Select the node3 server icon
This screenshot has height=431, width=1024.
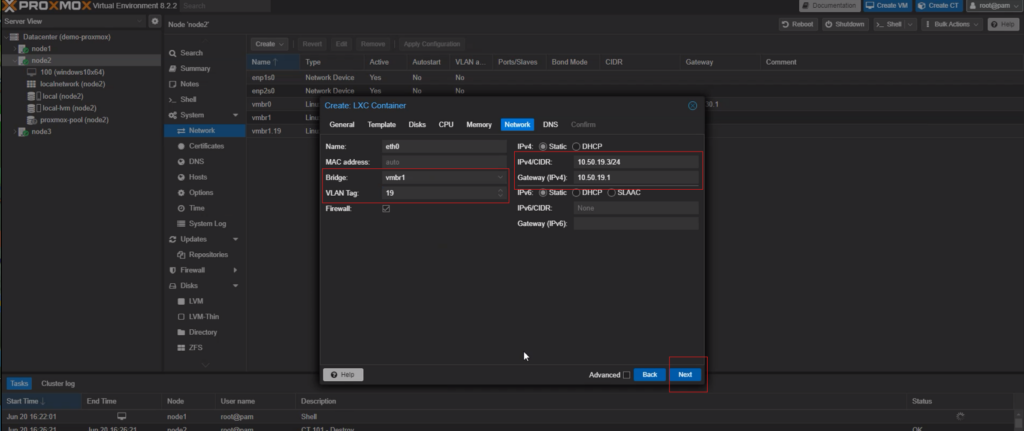[x=24, y=132]
